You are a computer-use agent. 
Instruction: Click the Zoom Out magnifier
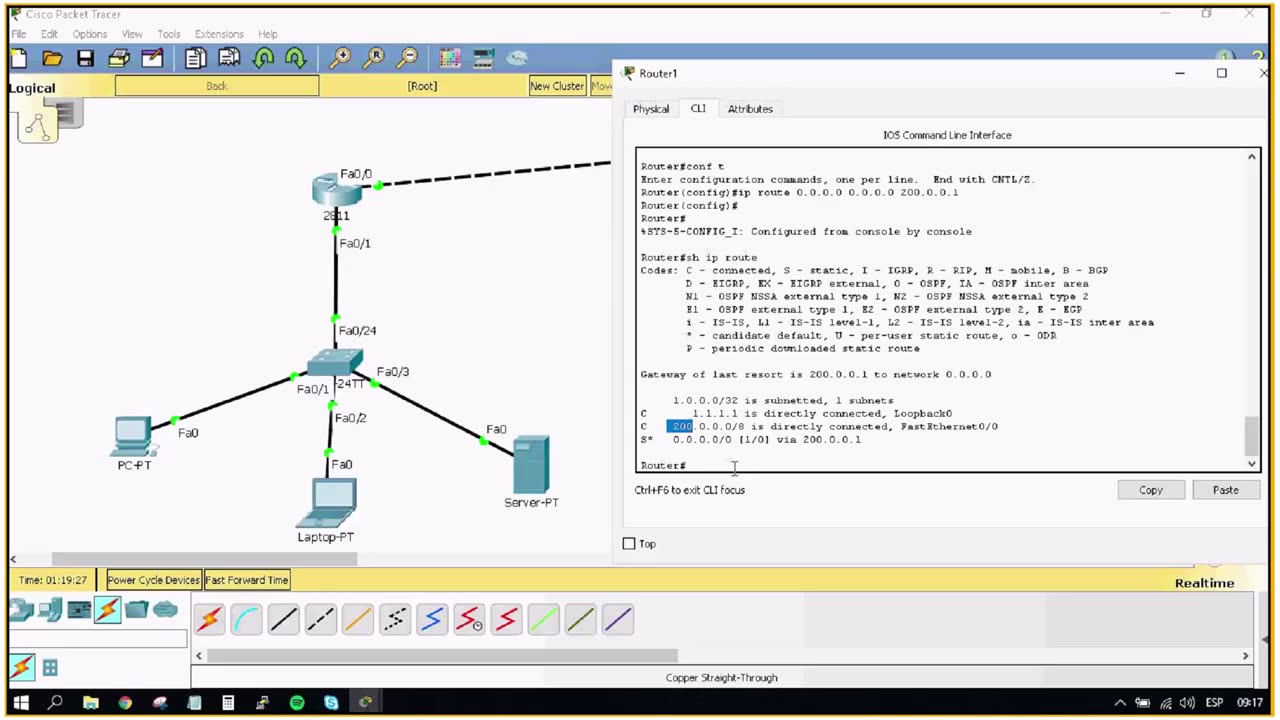(407, 59)
